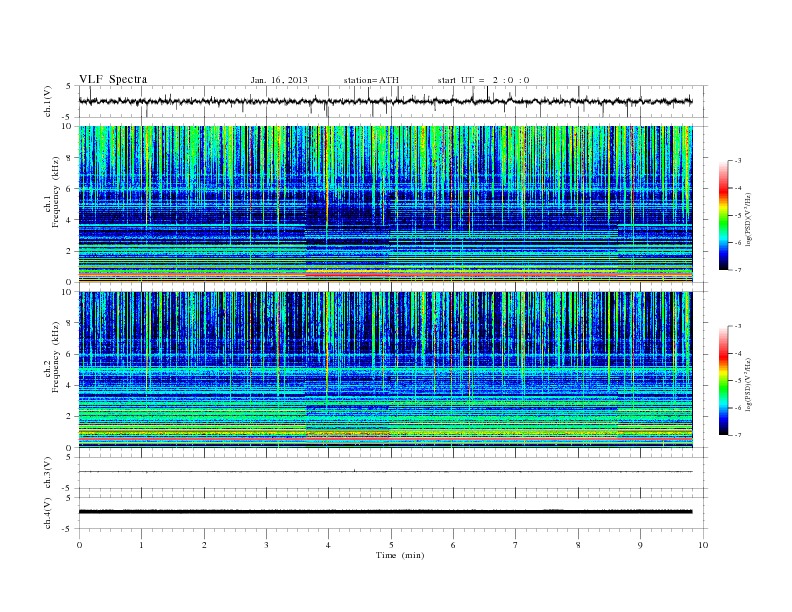The width and height of the screenshot is (792, 612).
Task: Click the ch.1 voltage waveform trace
Action: coord(385,101)
